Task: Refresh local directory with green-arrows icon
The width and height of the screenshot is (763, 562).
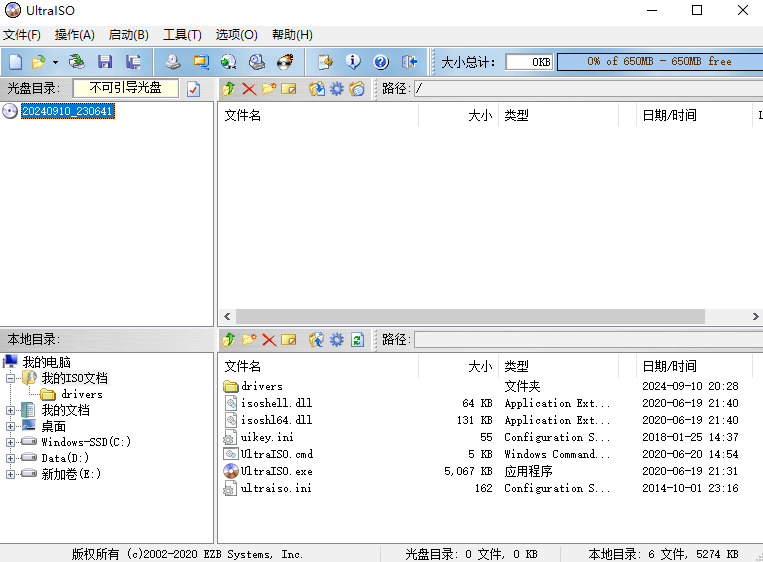Action: (x=357, y=340)
